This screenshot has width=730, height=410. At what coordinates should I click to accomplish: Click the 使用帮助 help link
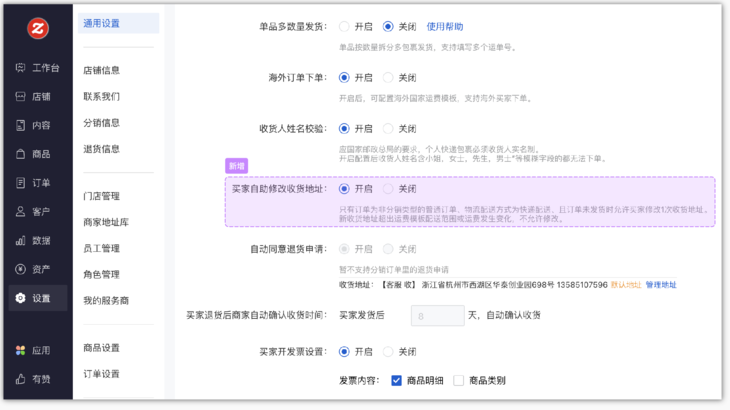coord(445,27)
